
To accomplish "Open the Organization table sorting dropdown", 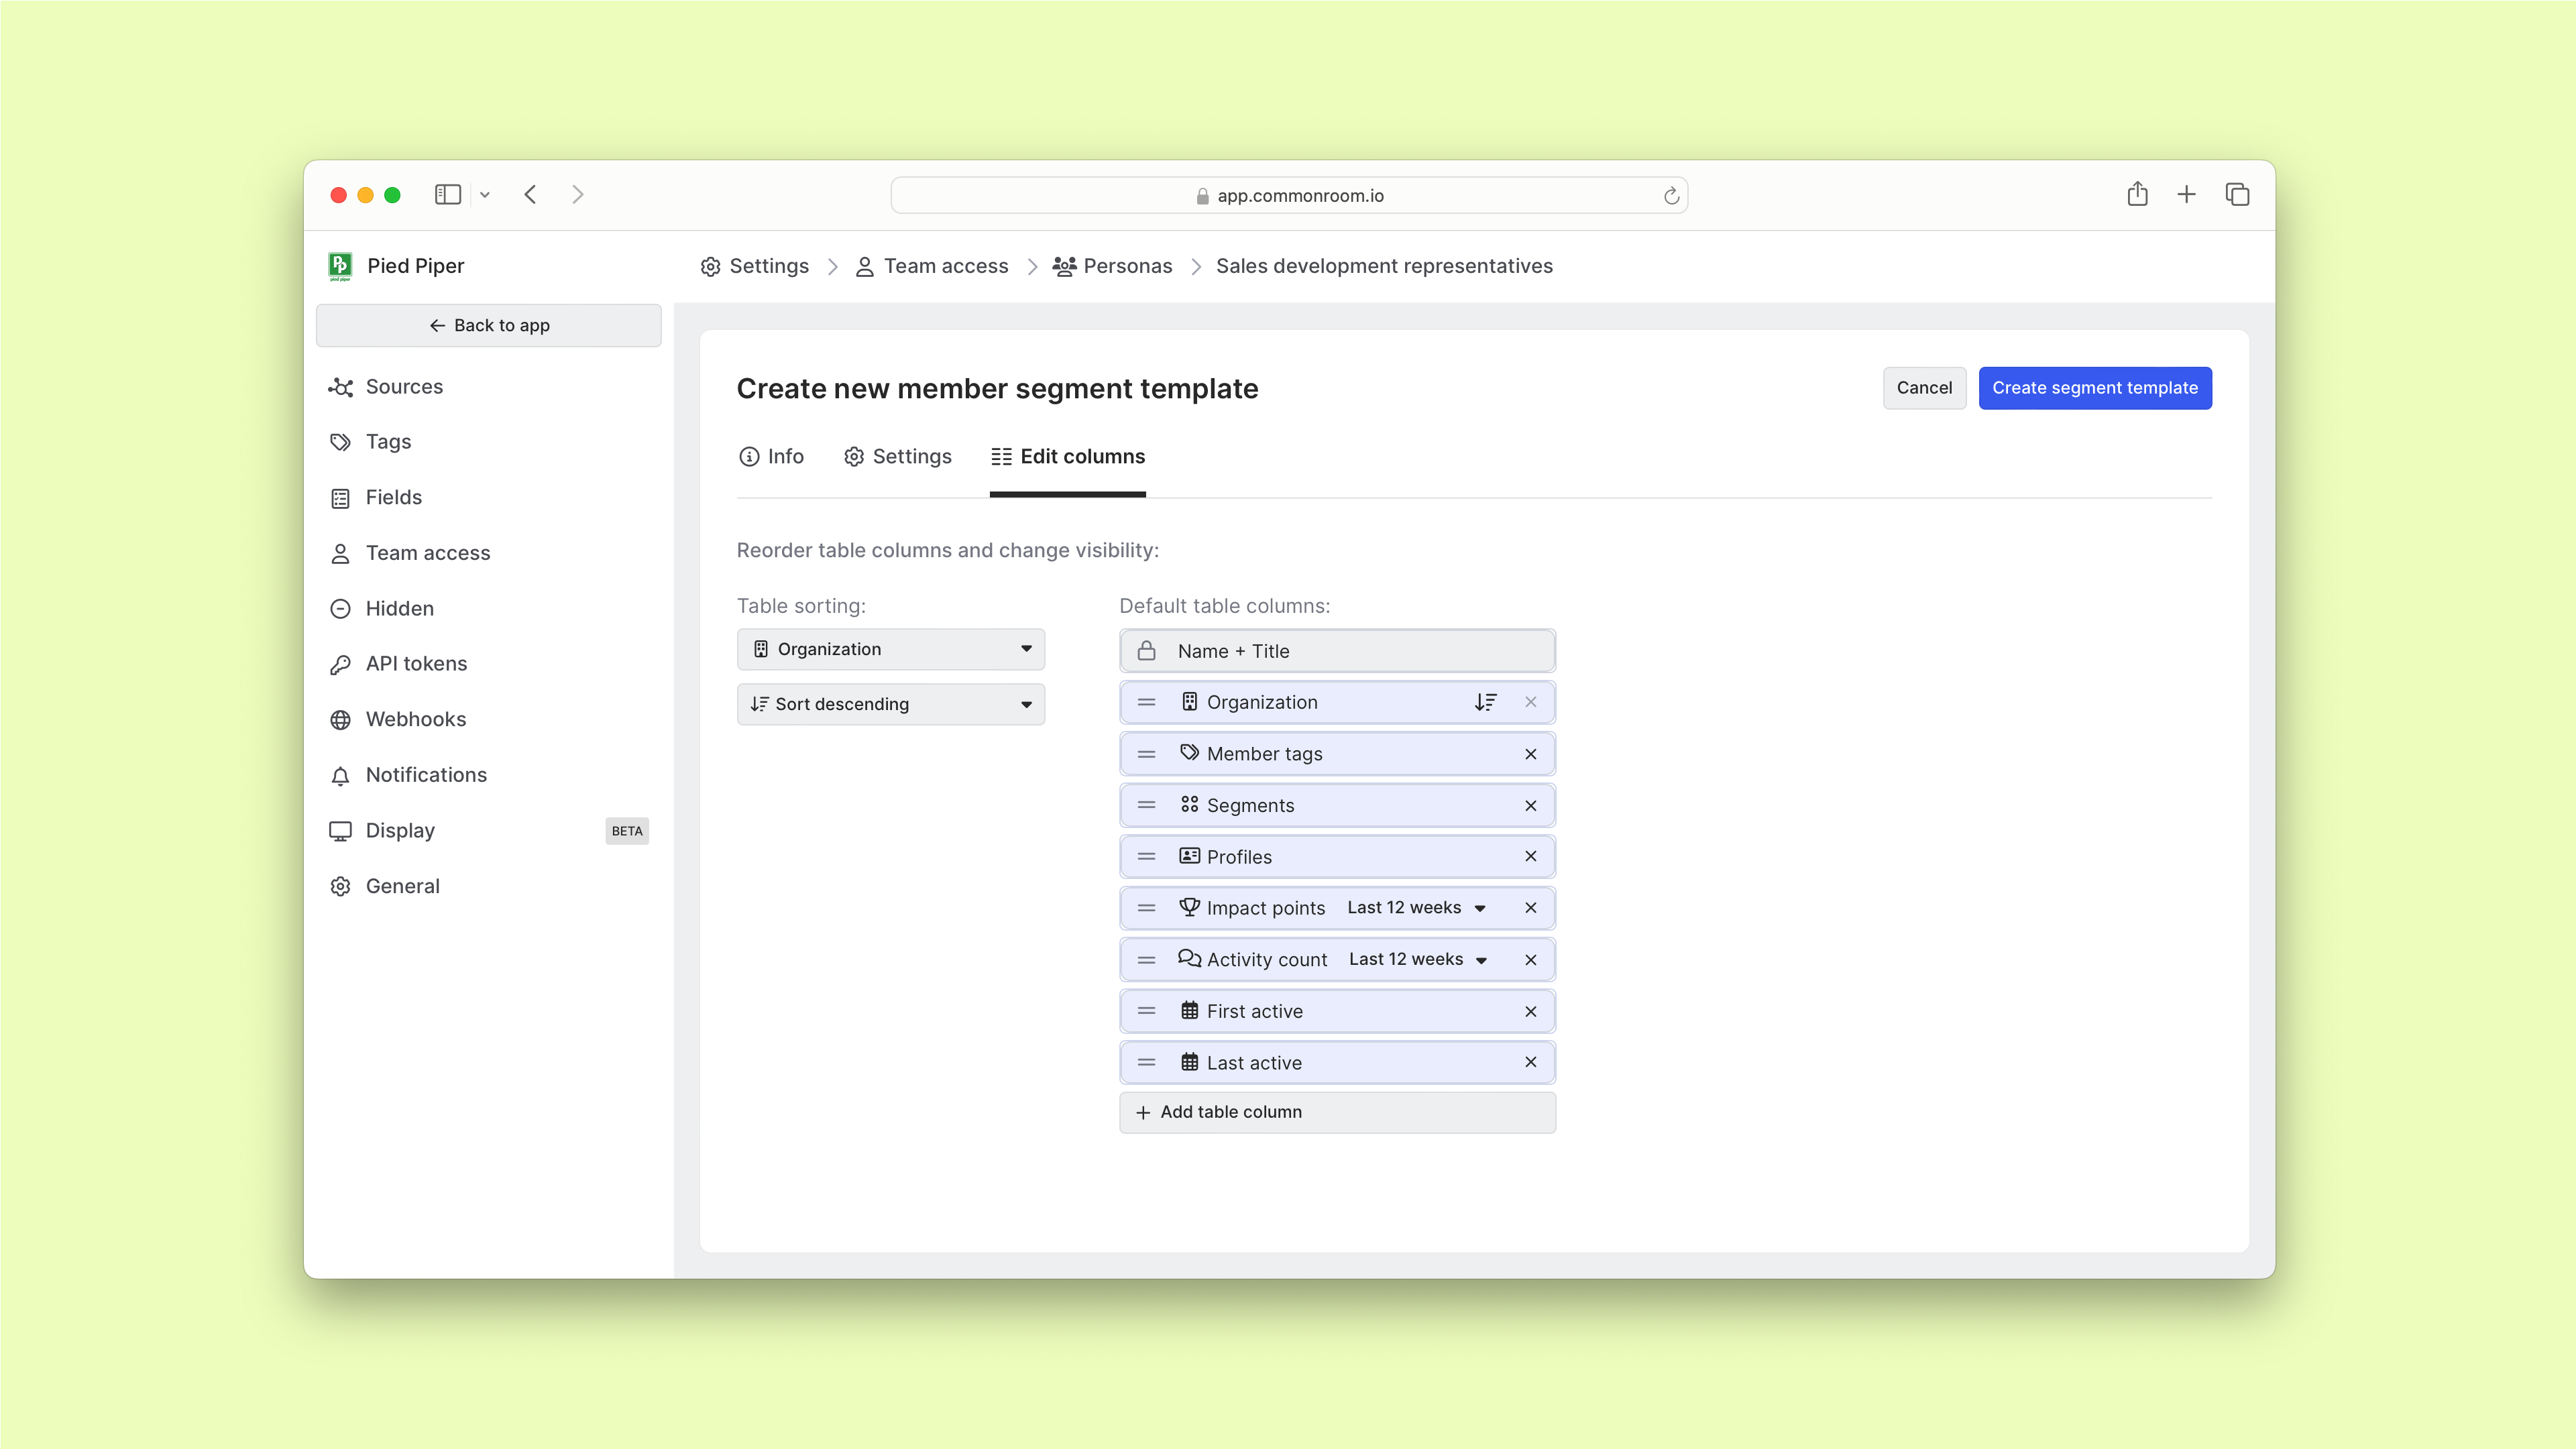I will click(890, 649).
